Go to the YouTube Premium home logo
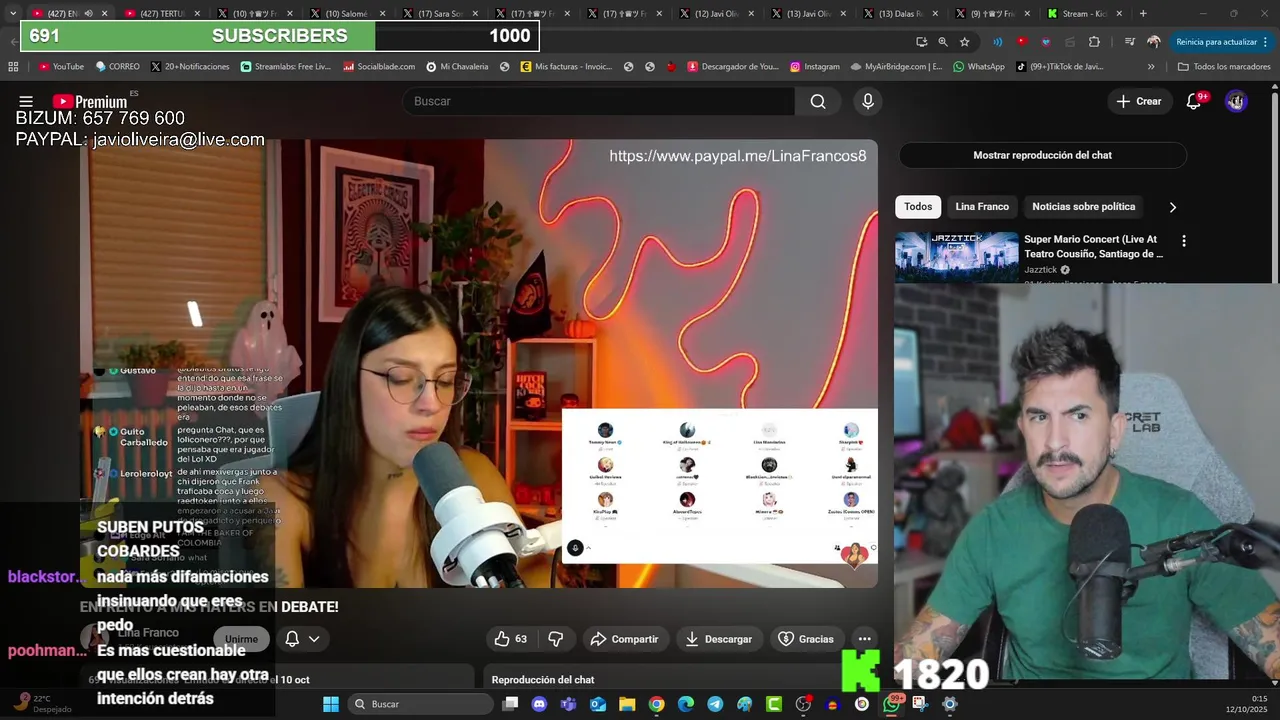Viewport: 1280px width, 720px height. pos(90,101)
